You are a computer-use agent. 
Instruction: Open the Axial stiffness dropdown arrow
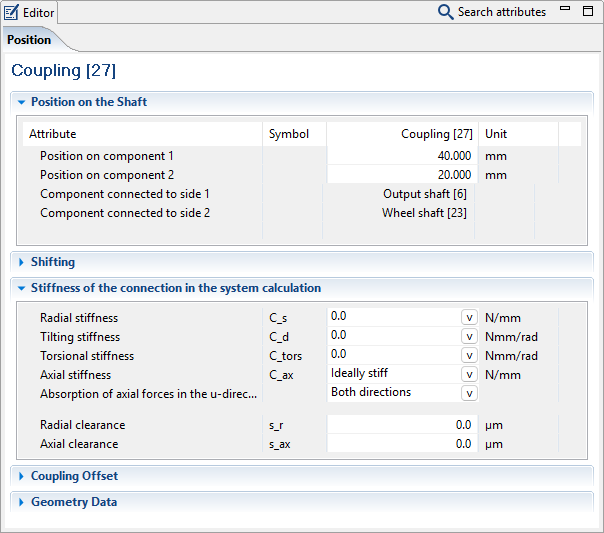coord(468,374)
